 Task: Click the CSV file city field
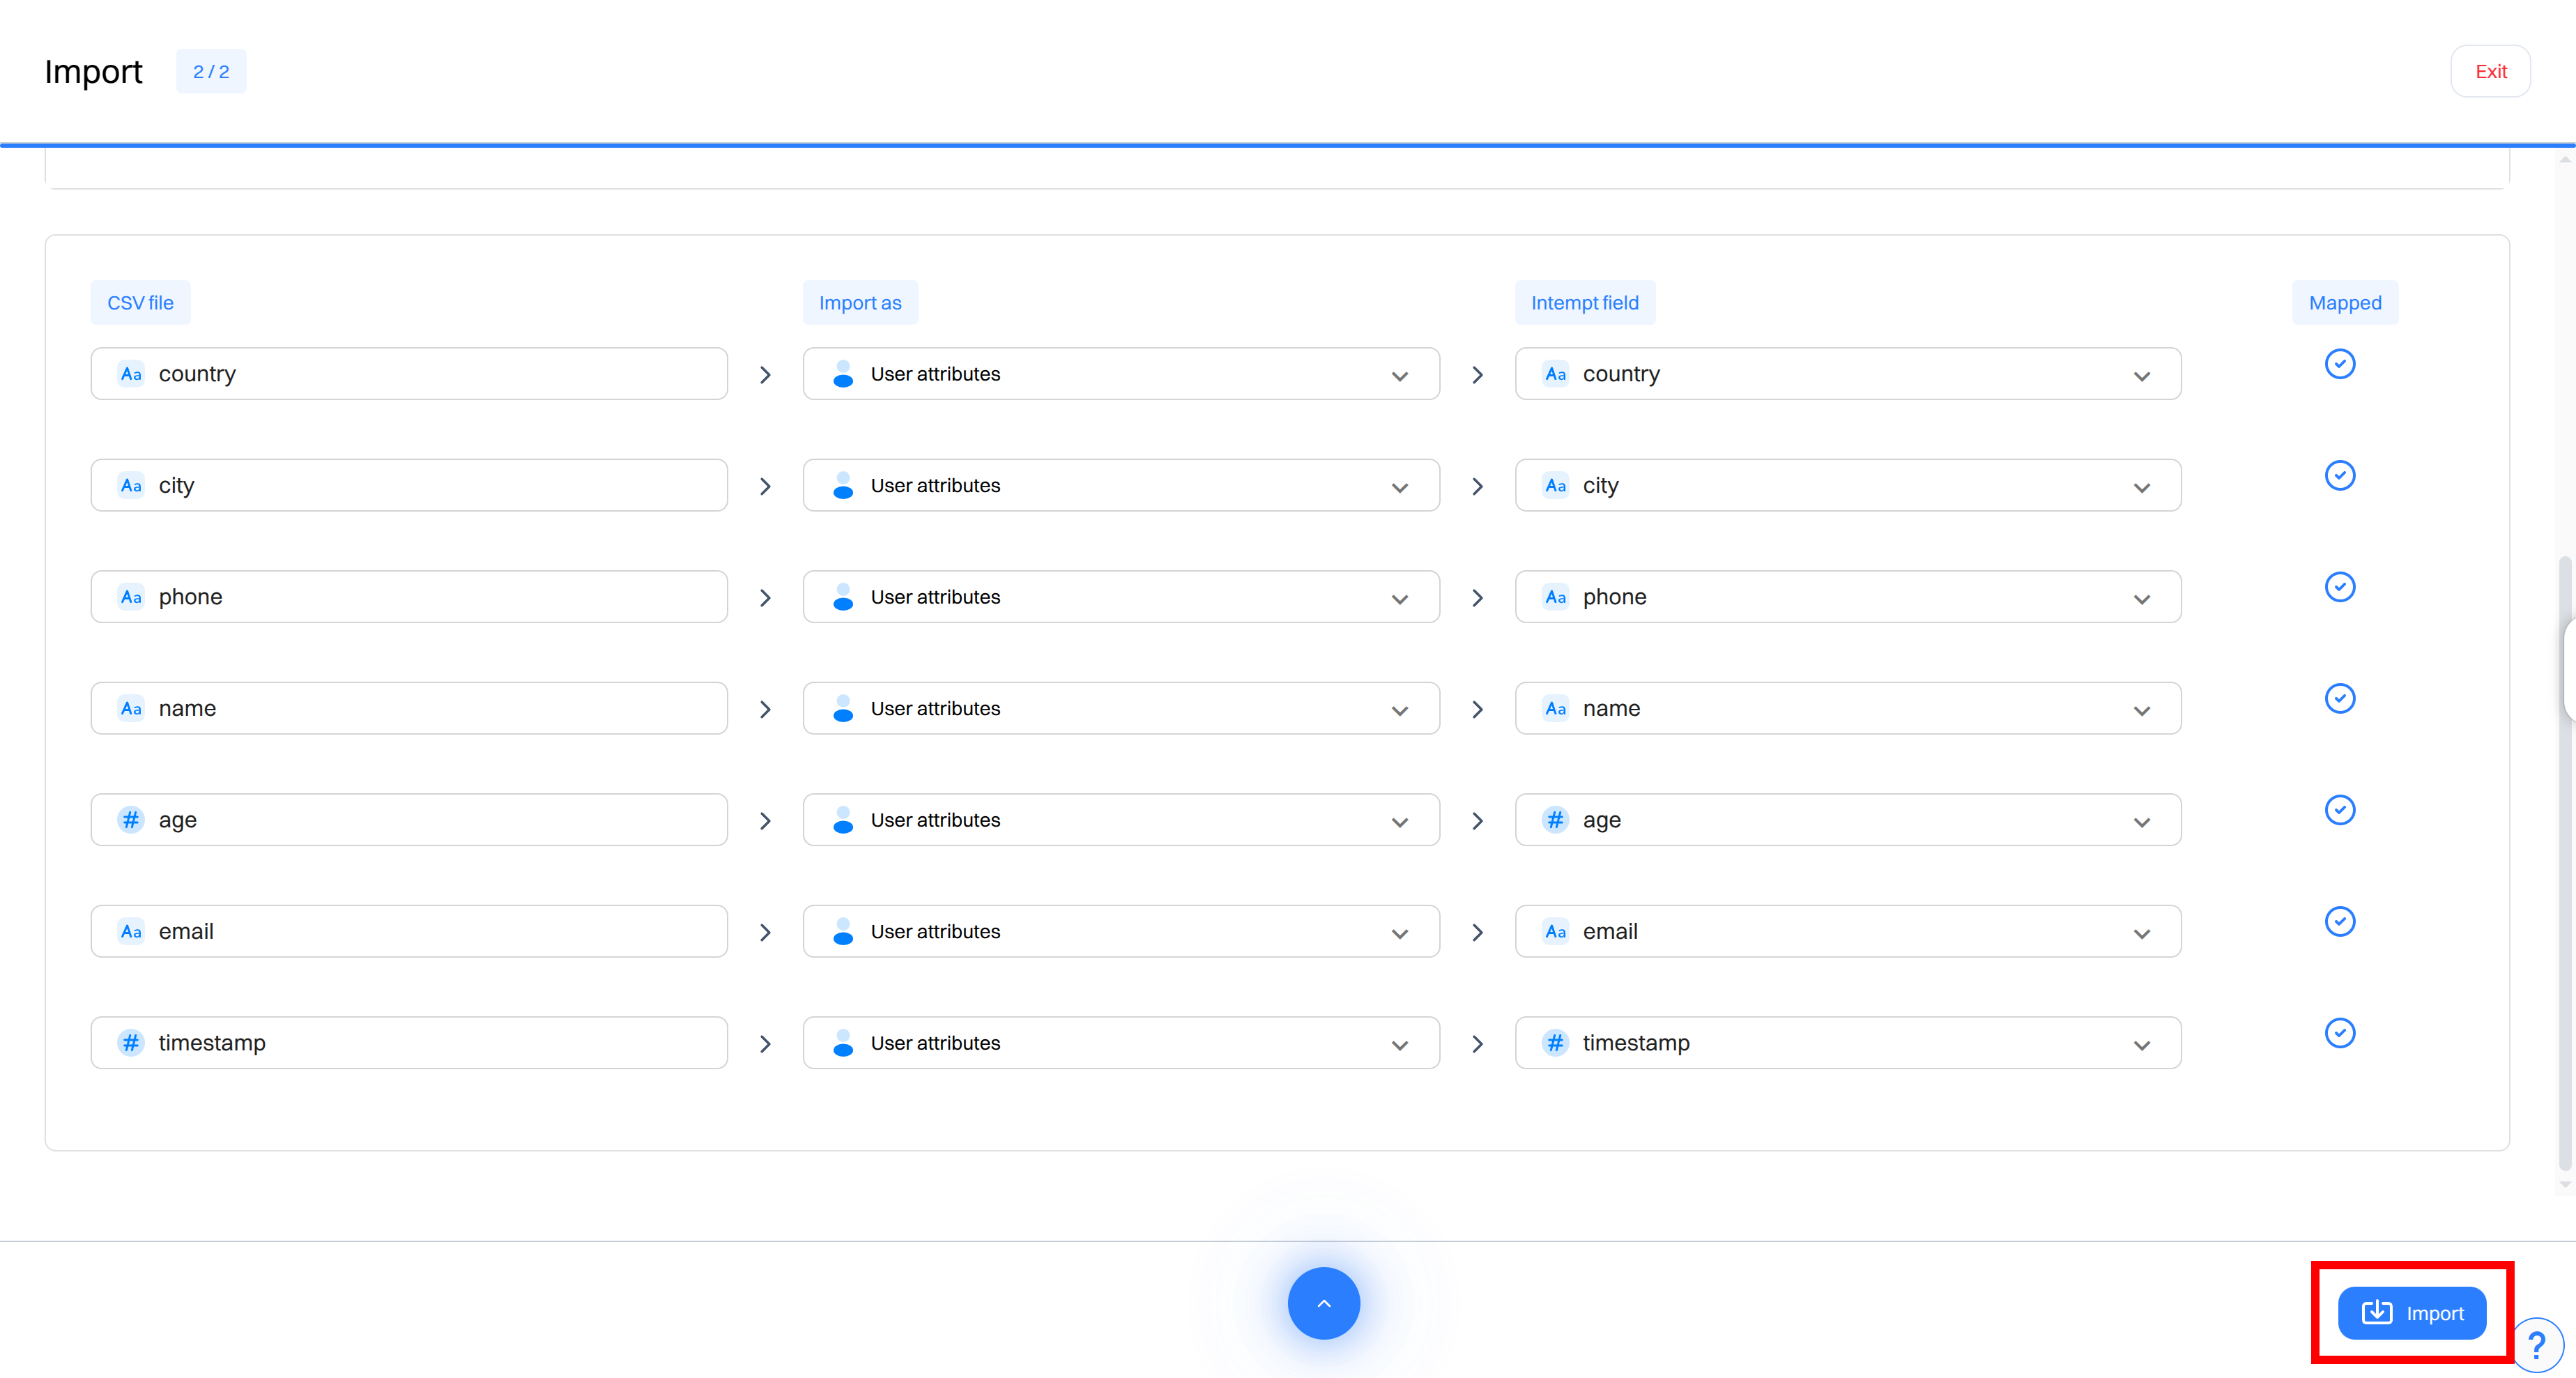[409, 485]
